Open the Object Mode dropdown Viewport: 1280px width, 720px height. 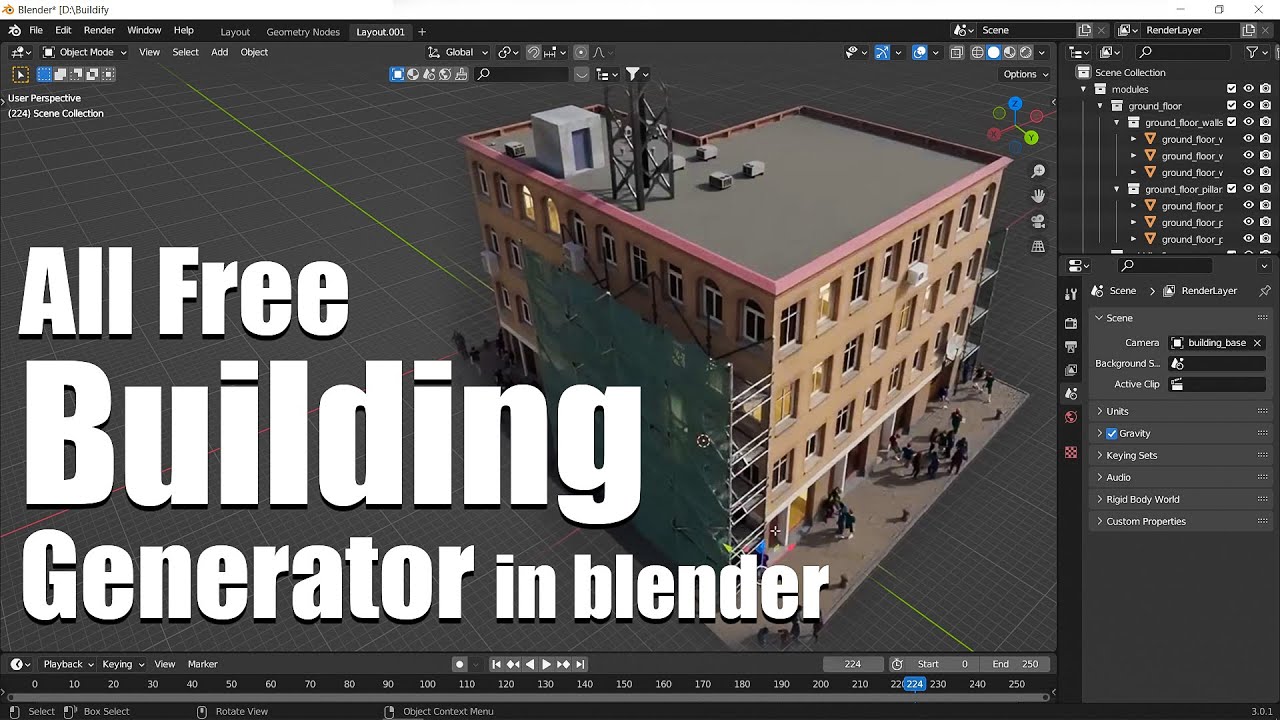tap(86, 52)
